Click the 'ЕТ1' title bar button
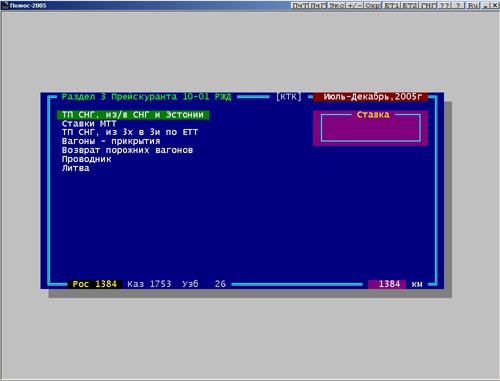Image resolution: width=500 pixels, height=381 pixels. 392,5
